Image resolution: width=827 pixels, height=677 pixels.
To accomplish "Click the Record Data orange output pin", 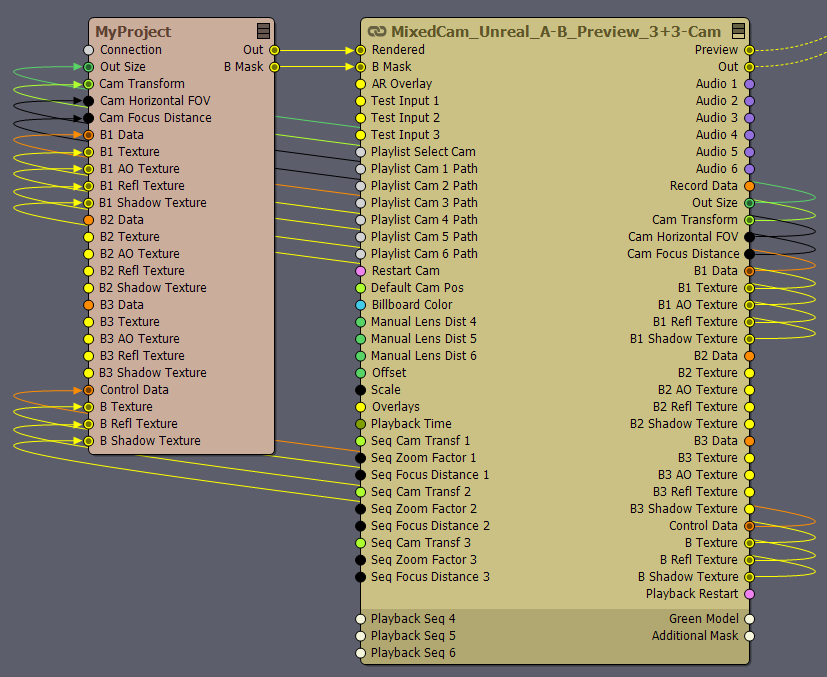I will pos(749,186).
